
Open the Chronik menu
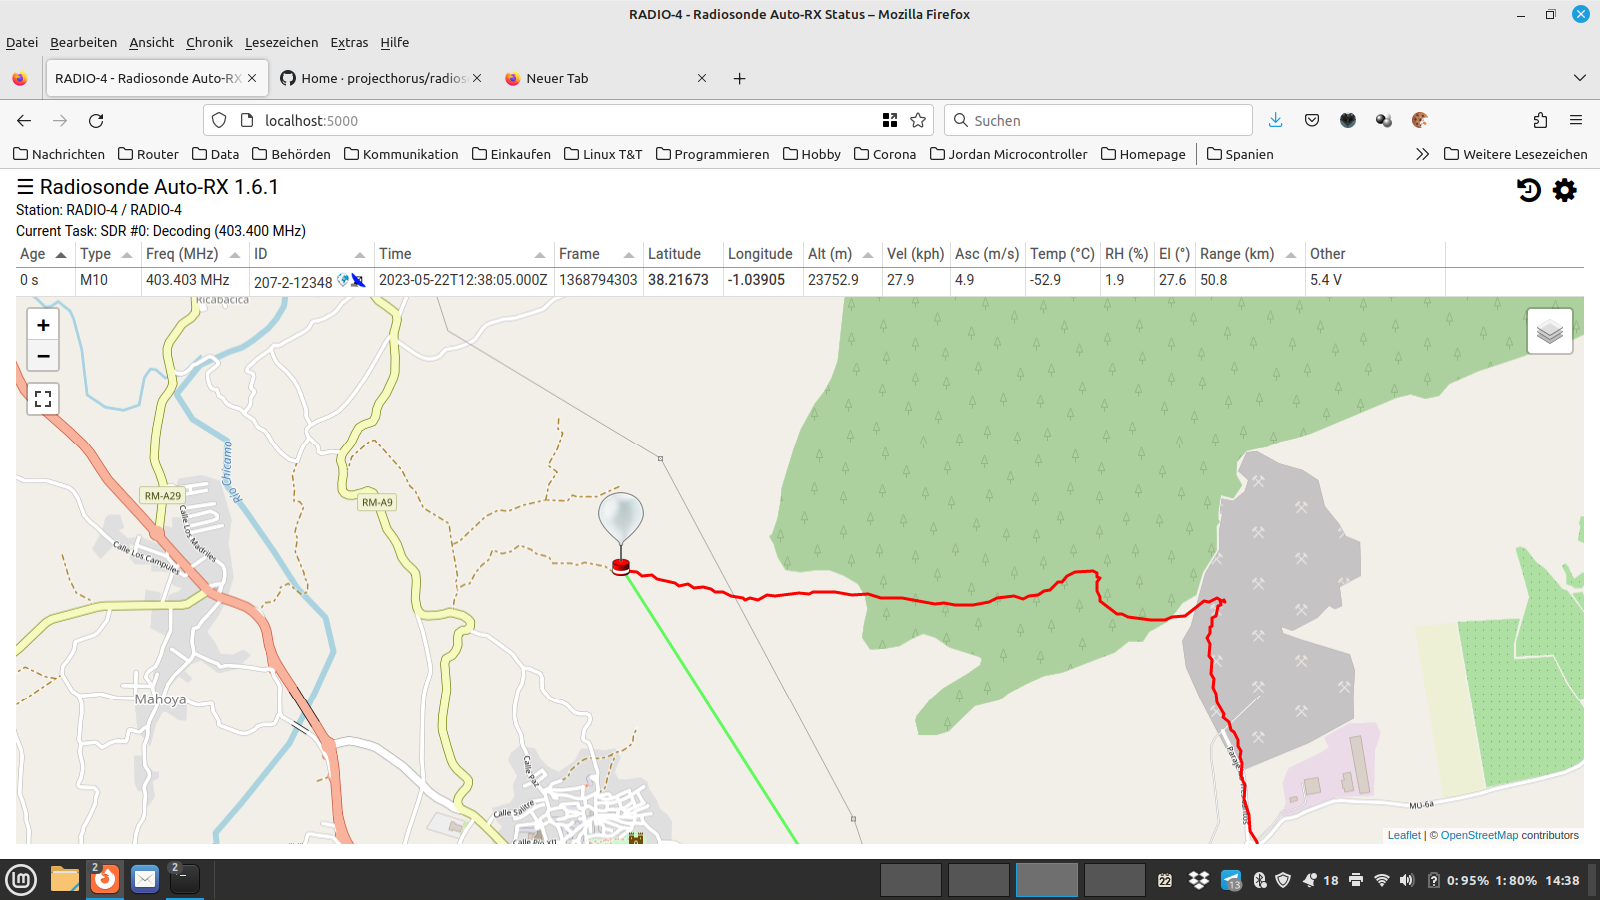(x=209, y=42)
